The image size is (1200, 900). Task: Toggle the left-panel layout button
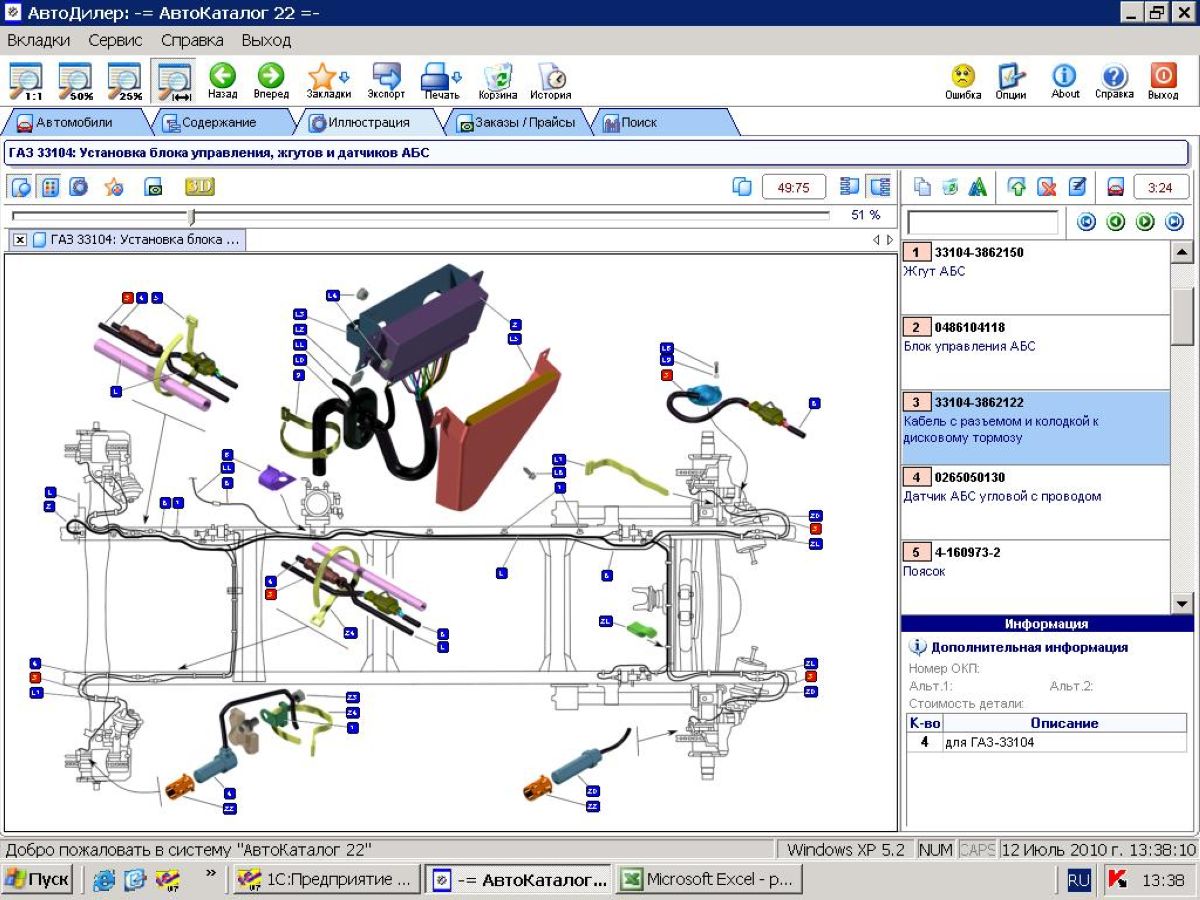click(x=850, y=187)
